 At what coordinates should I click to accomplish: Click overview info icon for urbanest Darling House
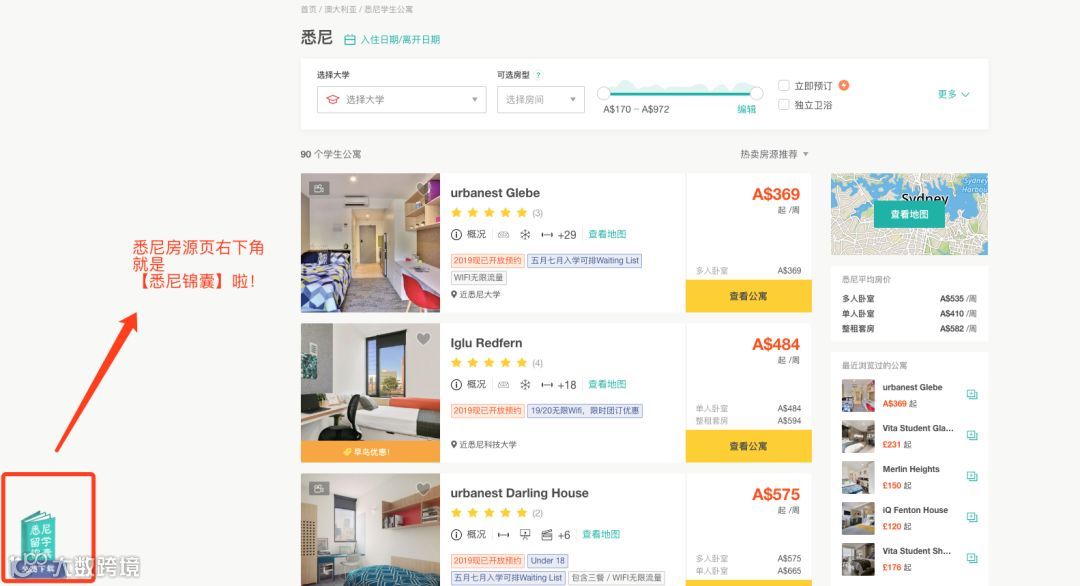click(456, 535)
